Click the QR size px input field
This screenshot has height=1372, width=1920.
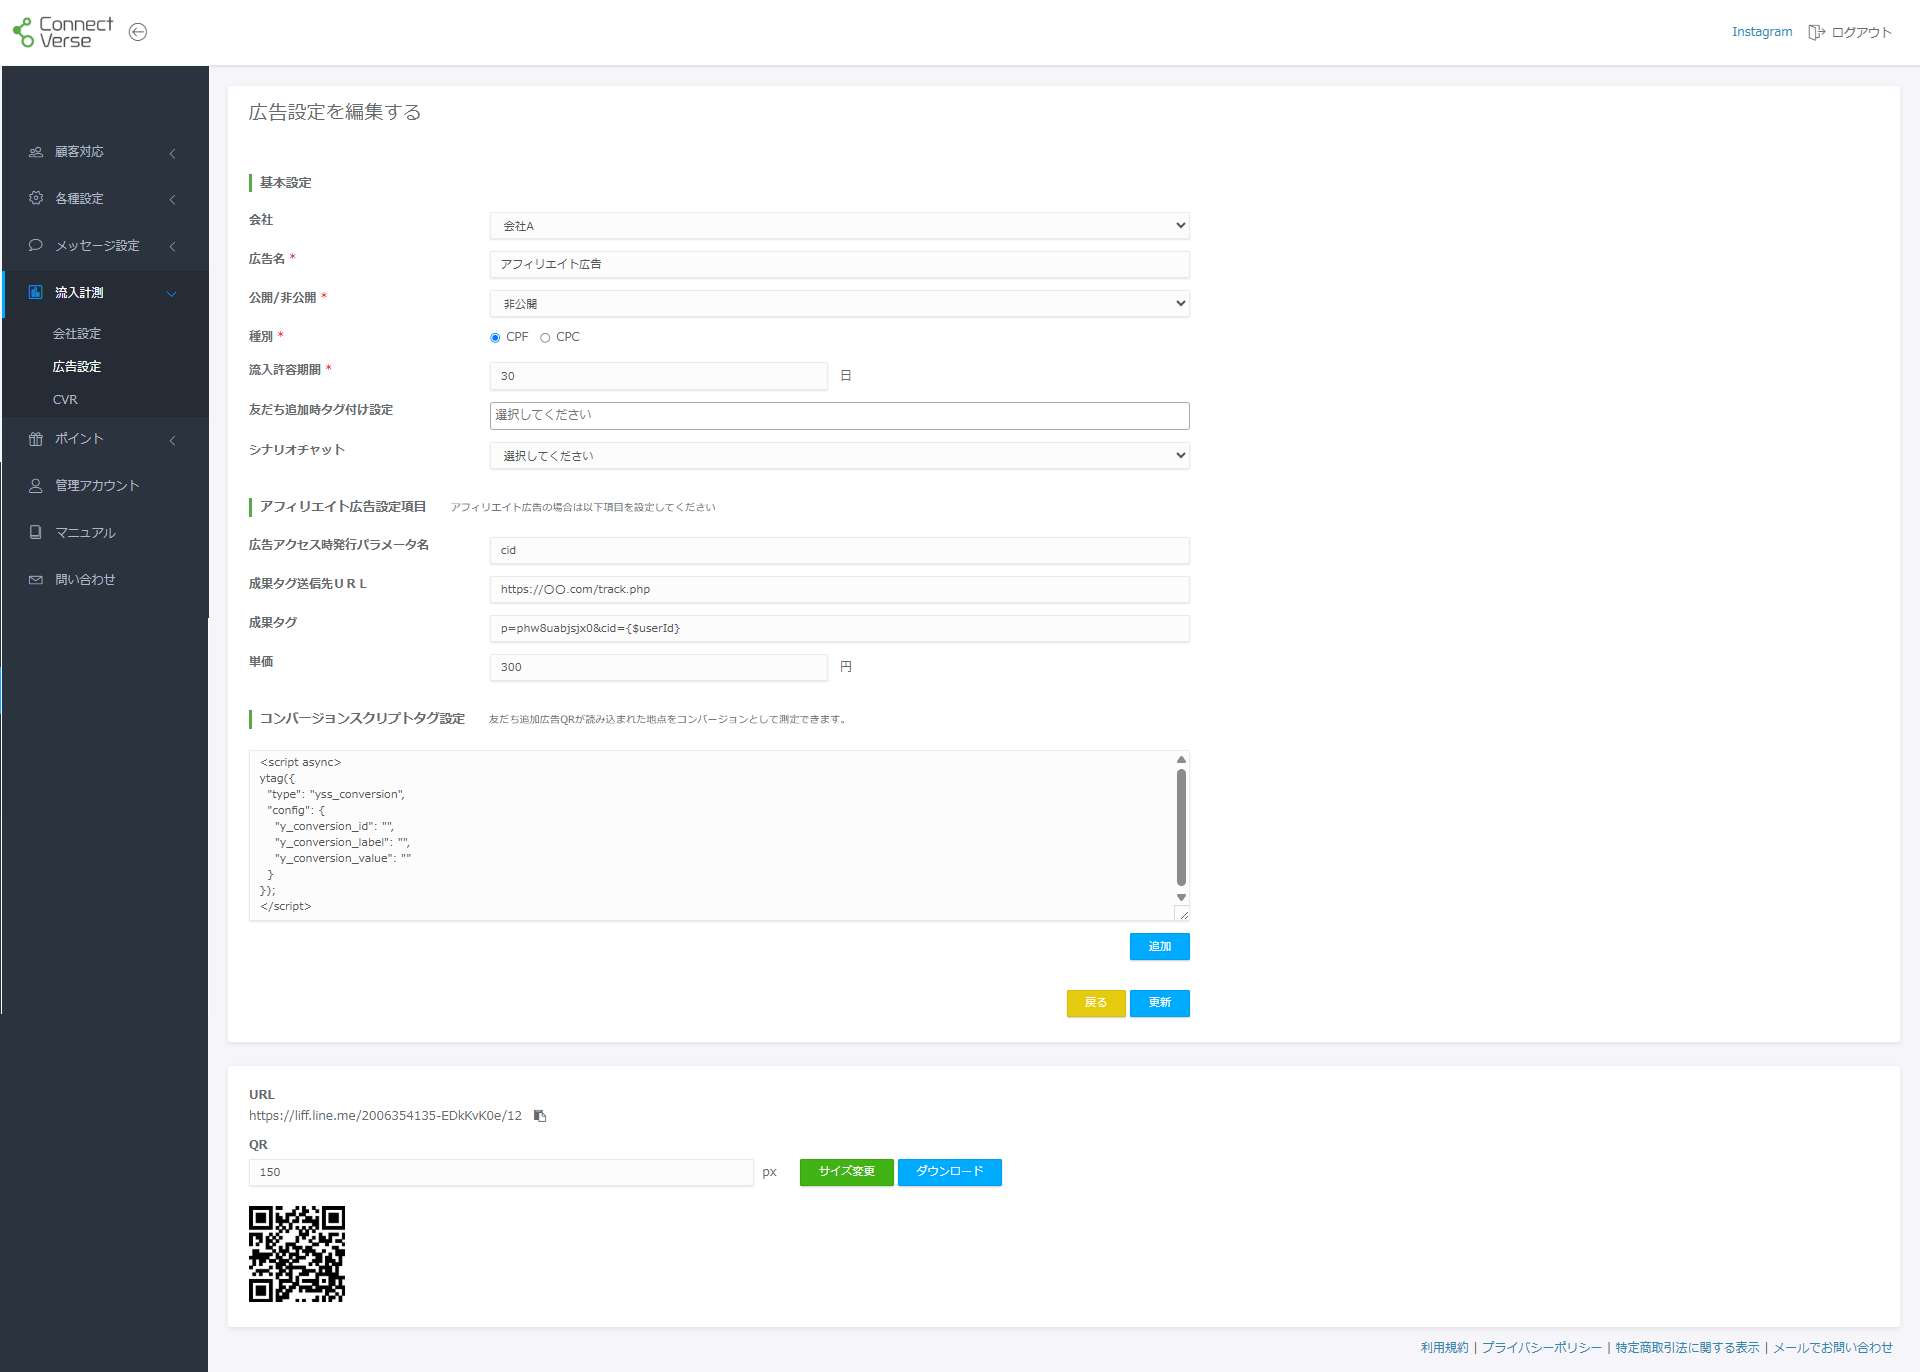(x=501, y=1173)
